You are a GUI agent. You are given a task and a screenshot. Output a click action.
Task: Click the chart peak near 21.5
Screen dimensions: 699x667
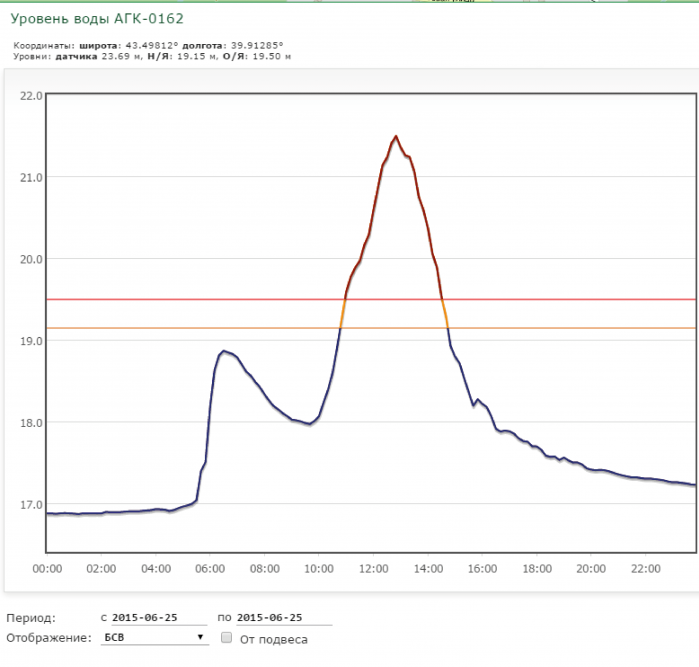pos(396,136)
